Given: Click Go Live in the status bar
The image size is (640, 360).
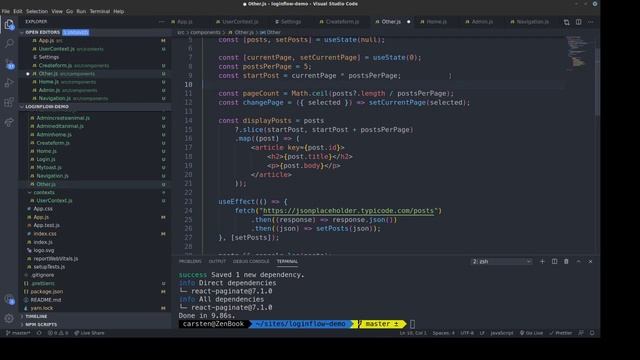Looking at the screenshot, I should coord(531,333).
